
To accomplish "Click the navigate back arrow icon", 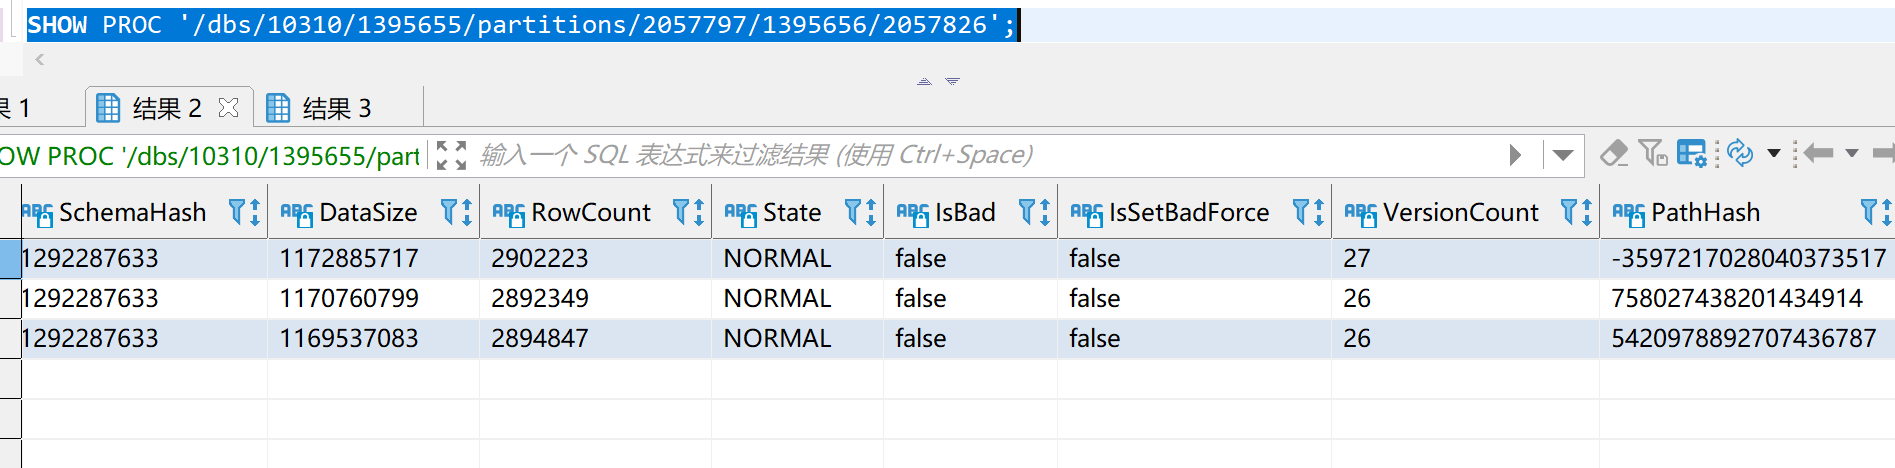I will click(x=1818, y=153).
